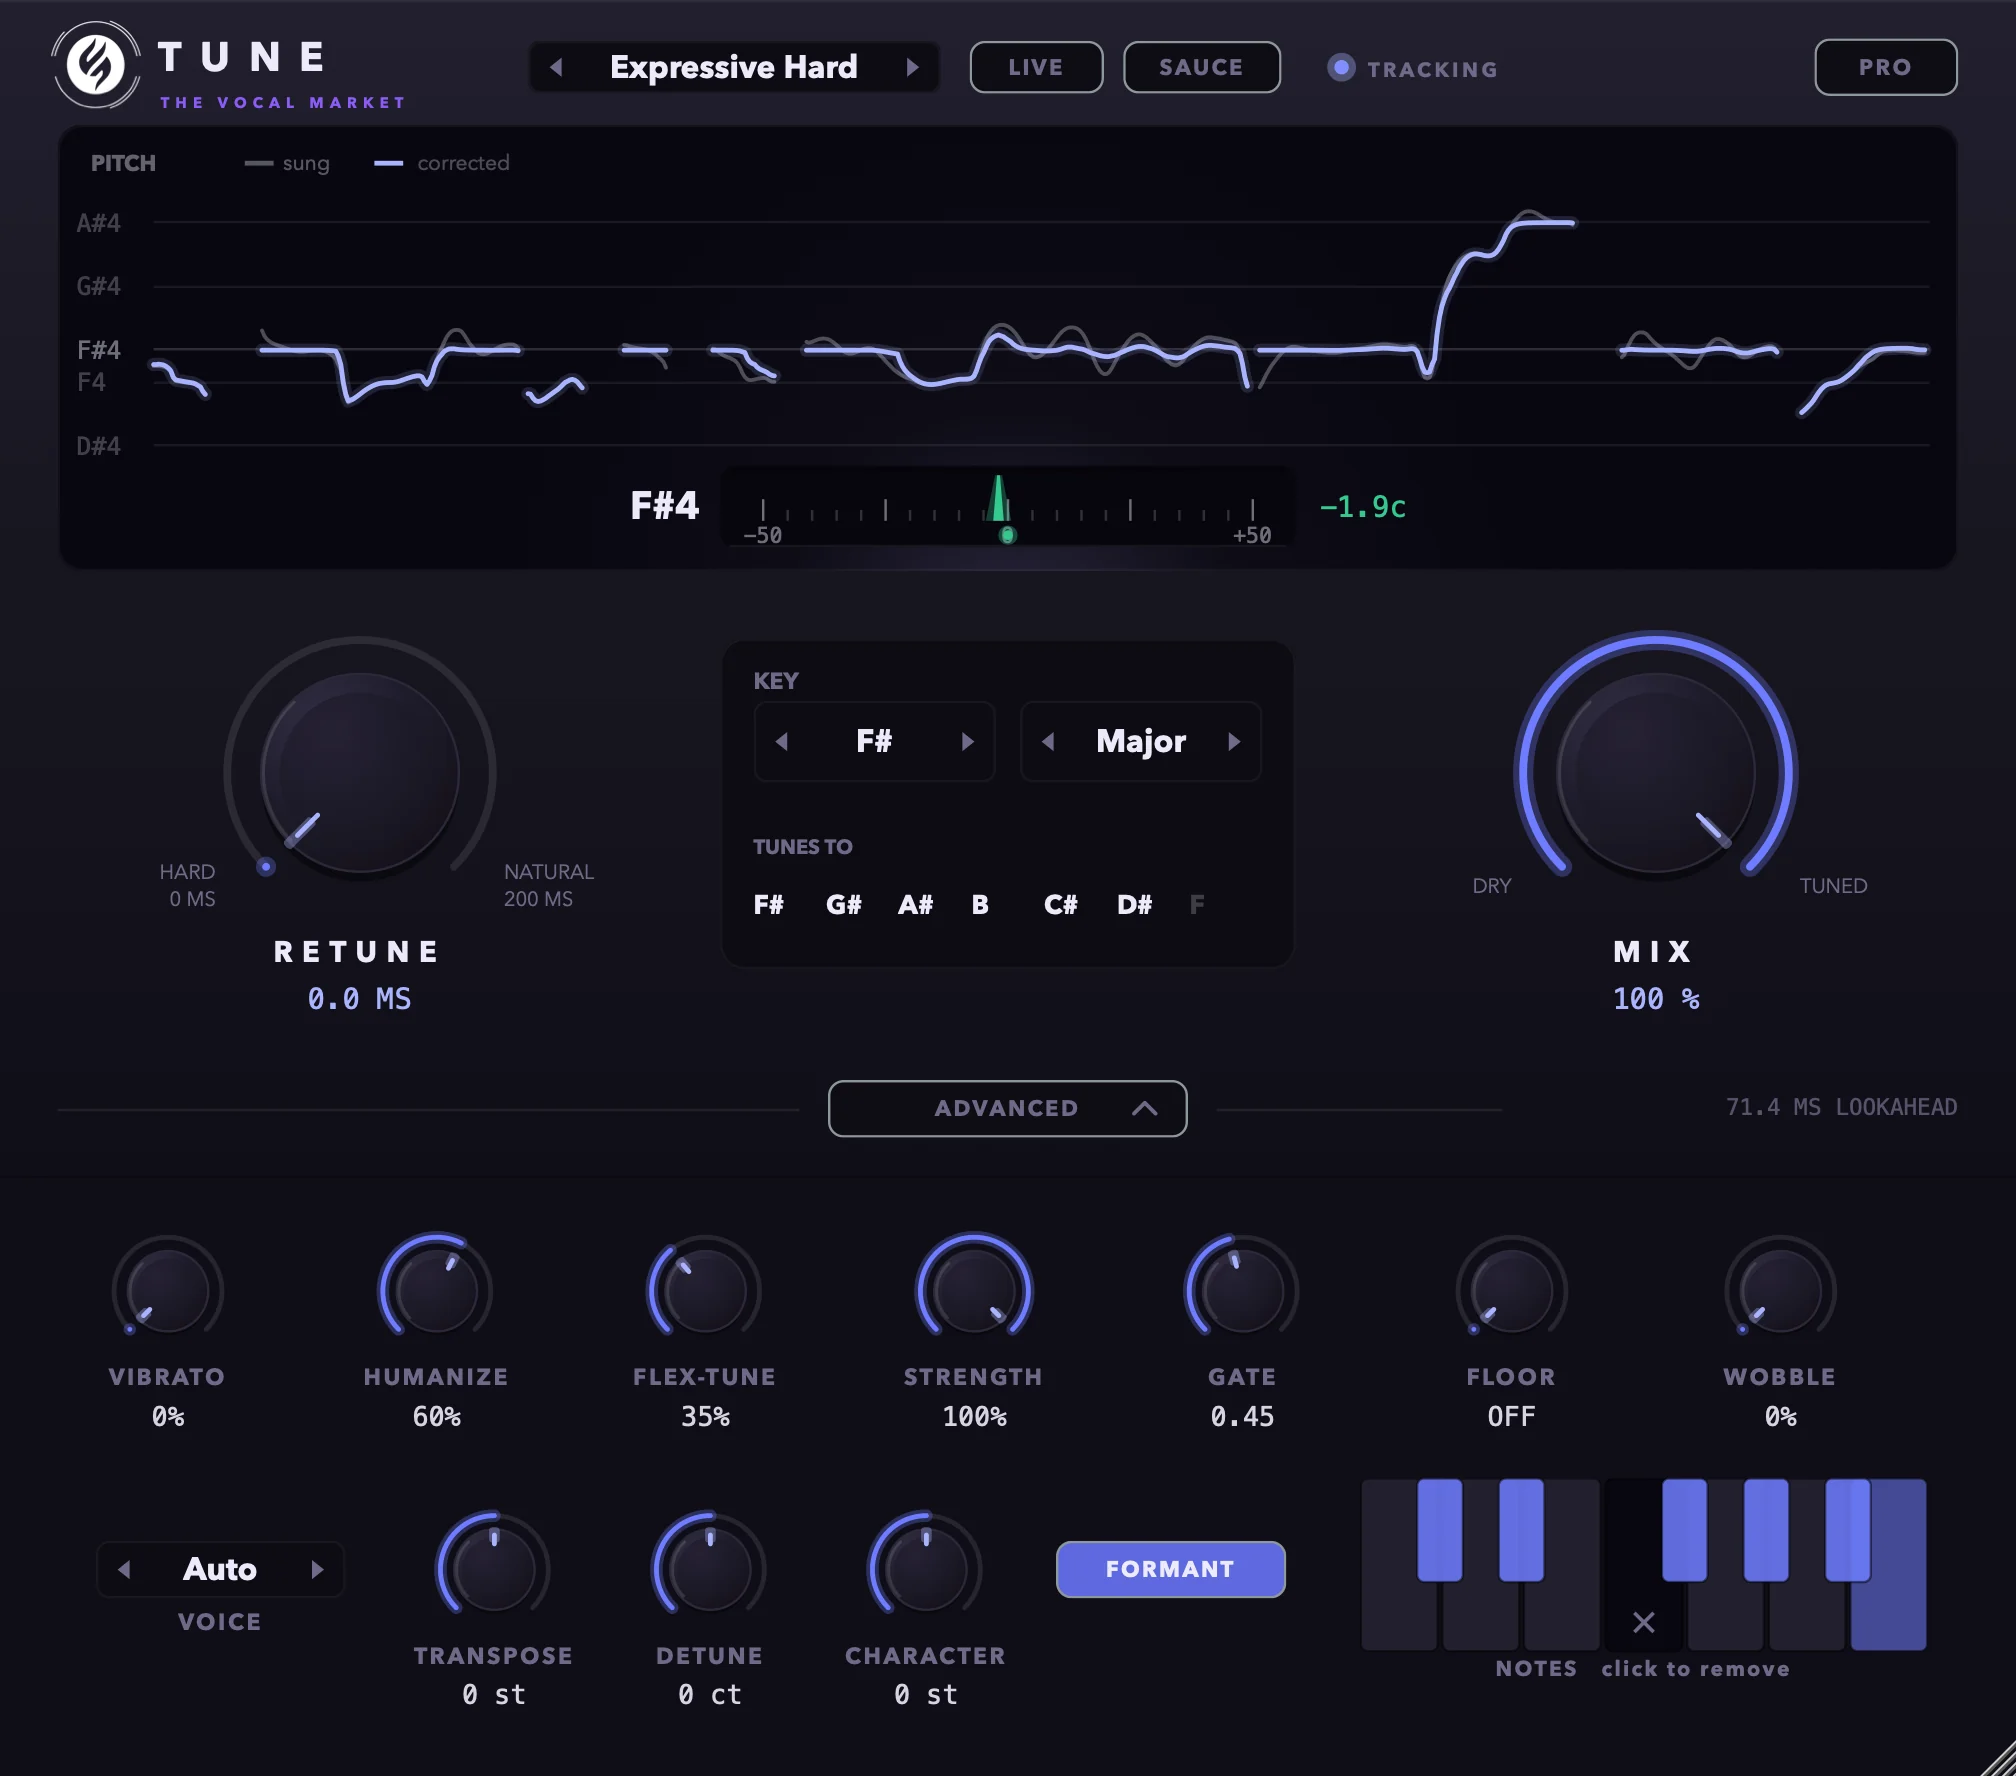Click the TRANSPOSE knob
This screenshot has height=1776, width=2016.
click(x=493, y=1569)
